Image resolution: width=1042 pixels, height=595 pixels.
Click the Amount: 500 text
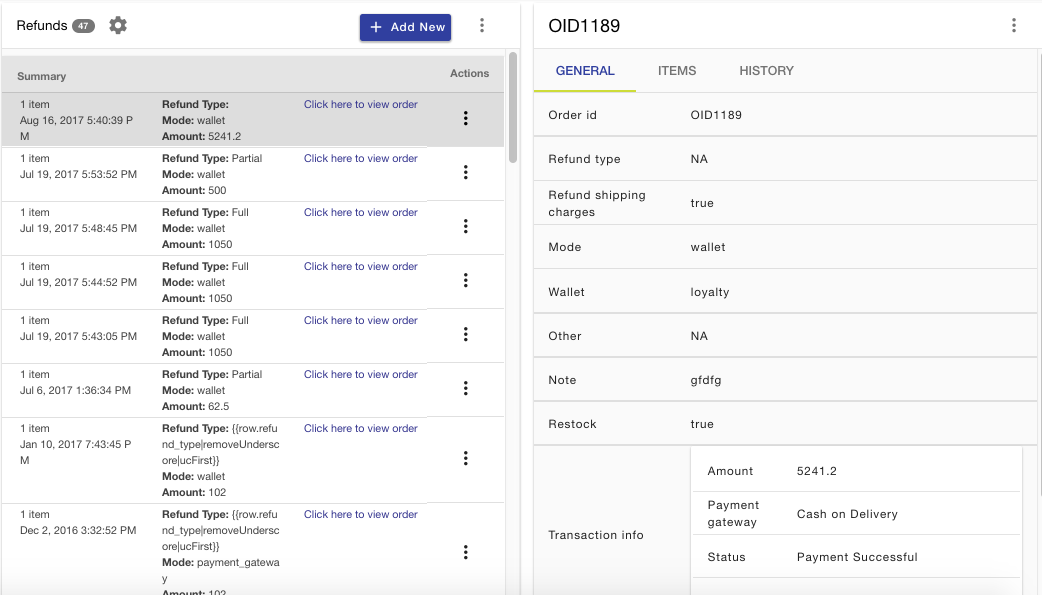click(x=194, y=190)
